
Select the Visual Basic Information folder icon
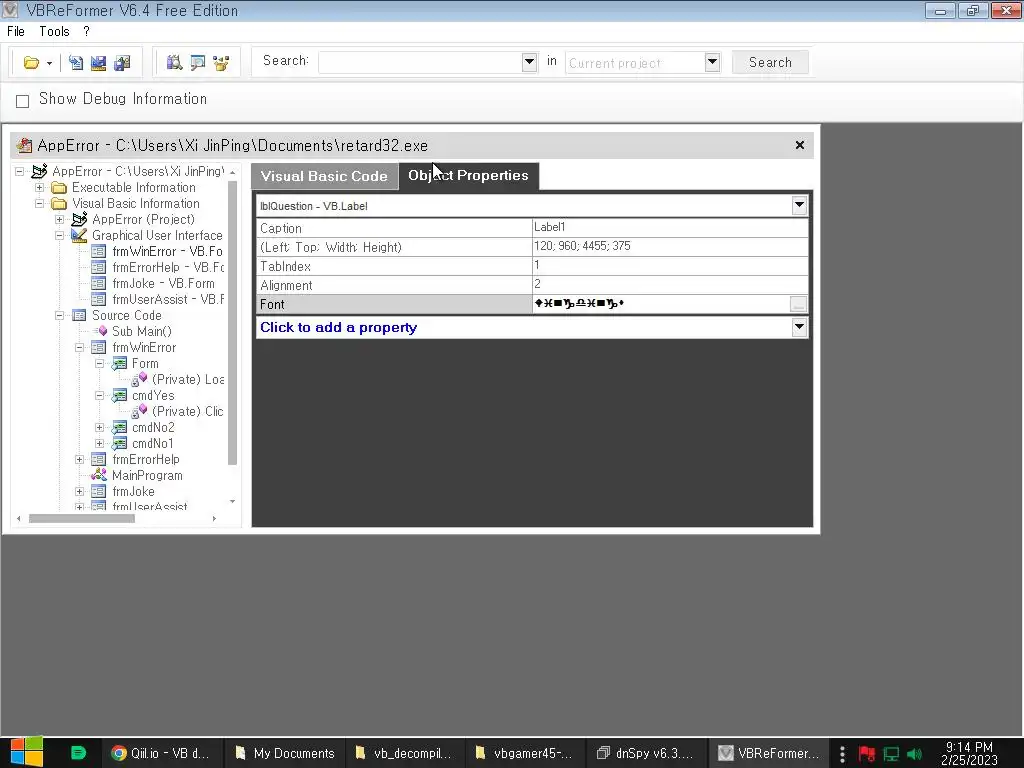[x=59, y=203]
